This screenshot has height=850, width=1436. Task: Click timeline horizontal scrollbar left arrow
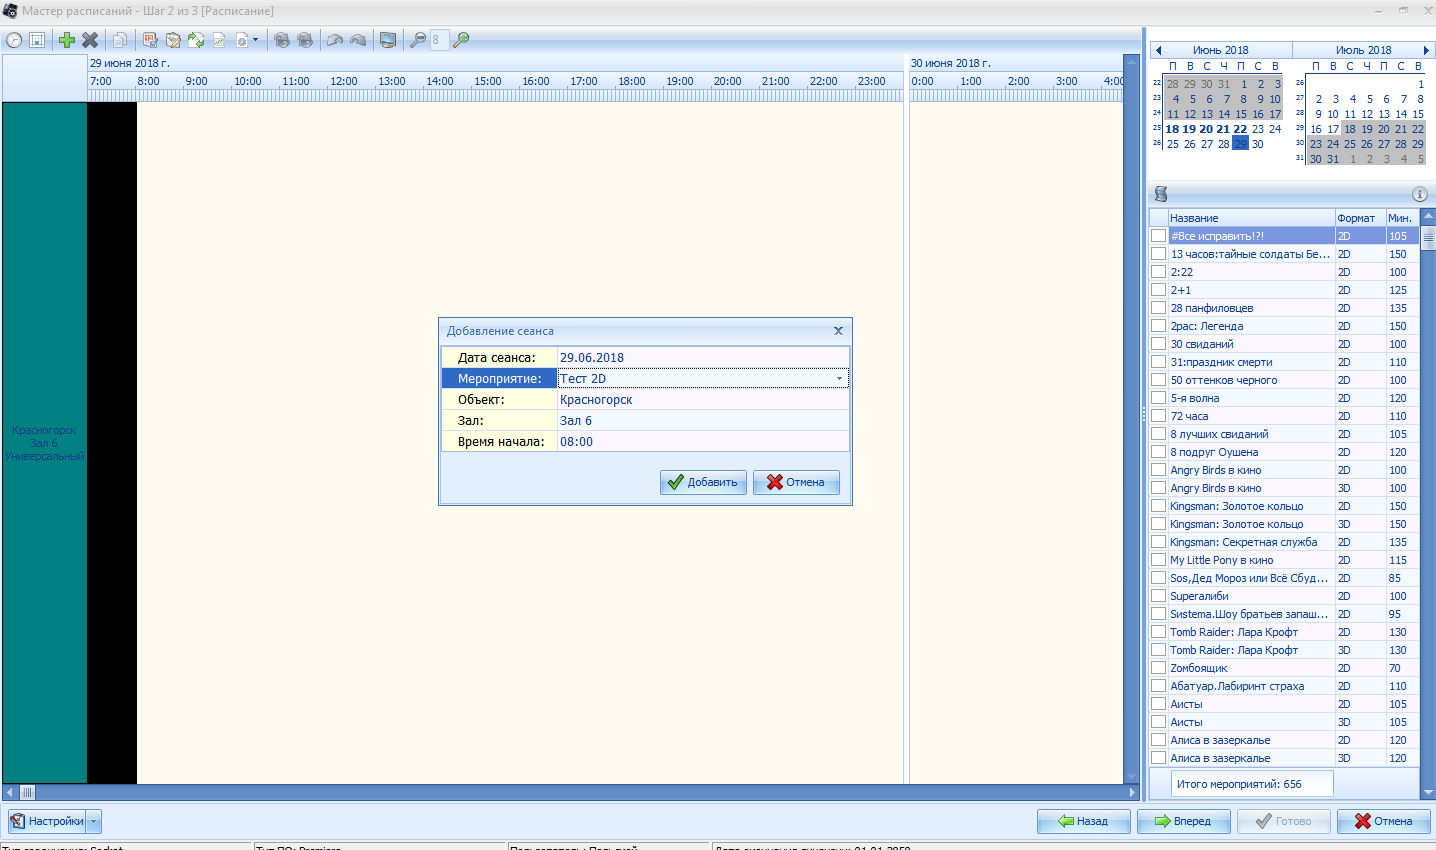click(x=10, y=792)
